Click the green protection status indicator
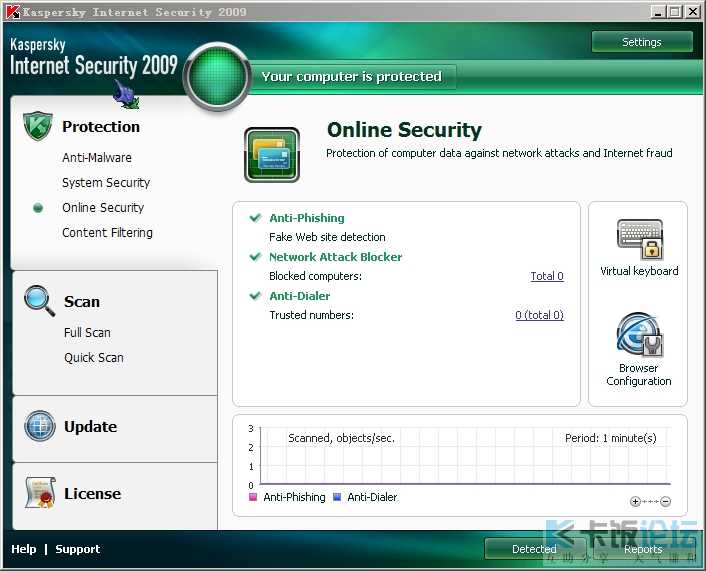 pyautogui.click(x=217, y=77)
